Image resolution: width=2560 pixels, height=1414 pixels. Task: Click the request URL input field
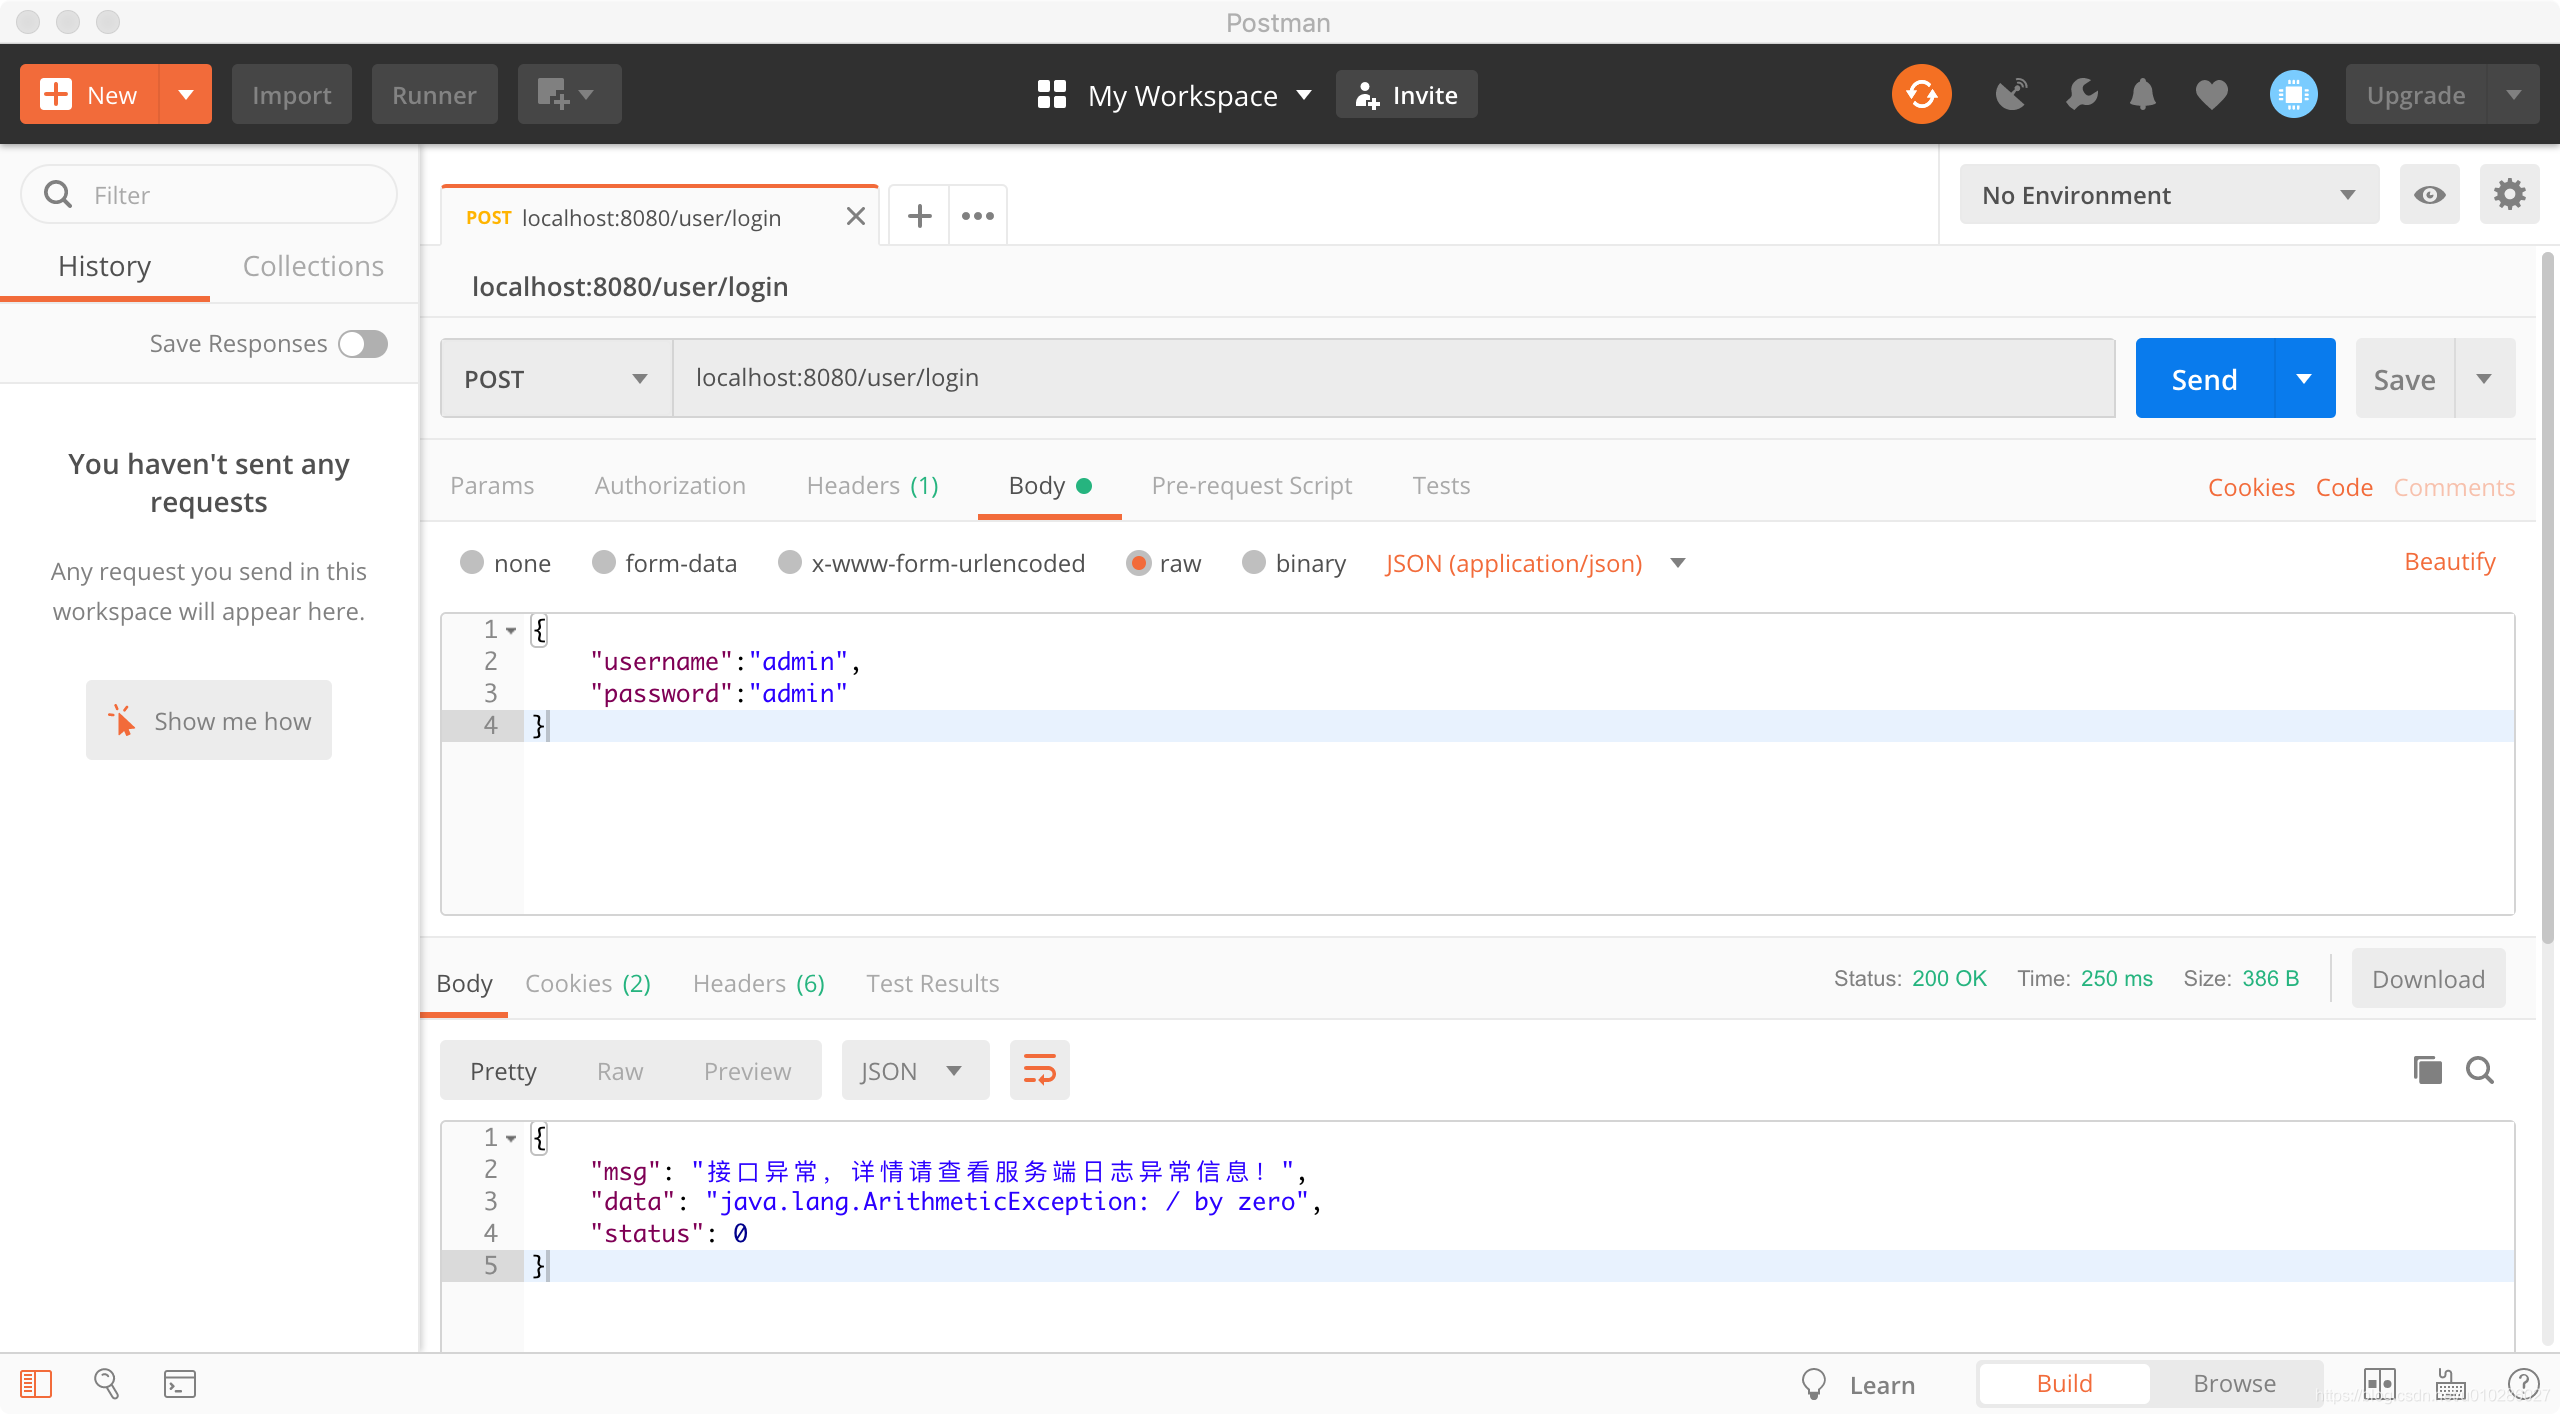pos(1394,378)
